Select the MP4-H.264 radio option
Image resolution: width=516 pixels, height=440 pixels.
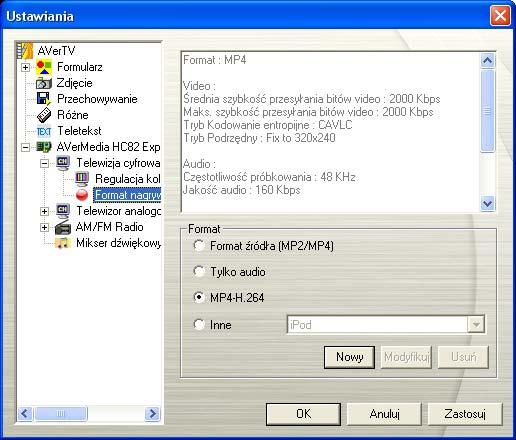point(199,297)
